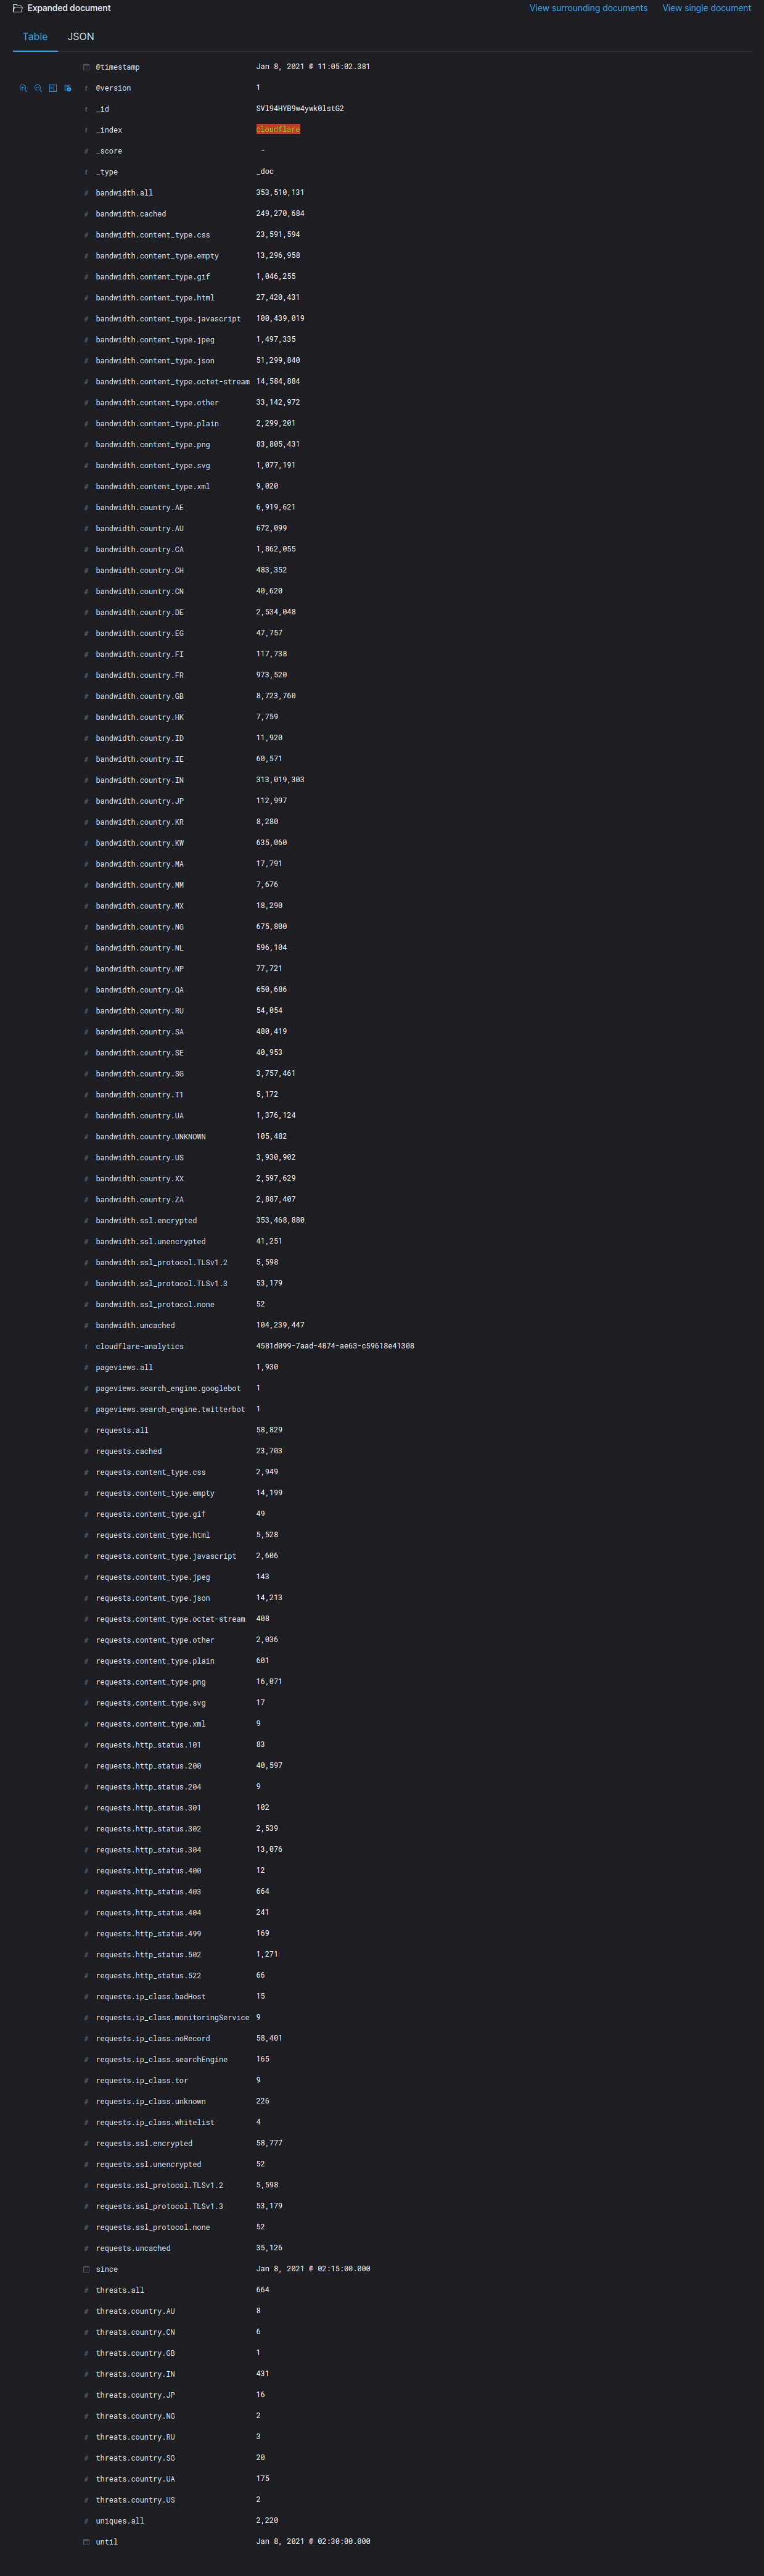Click number type icon beside bandwidth.all

pos(86,193)
